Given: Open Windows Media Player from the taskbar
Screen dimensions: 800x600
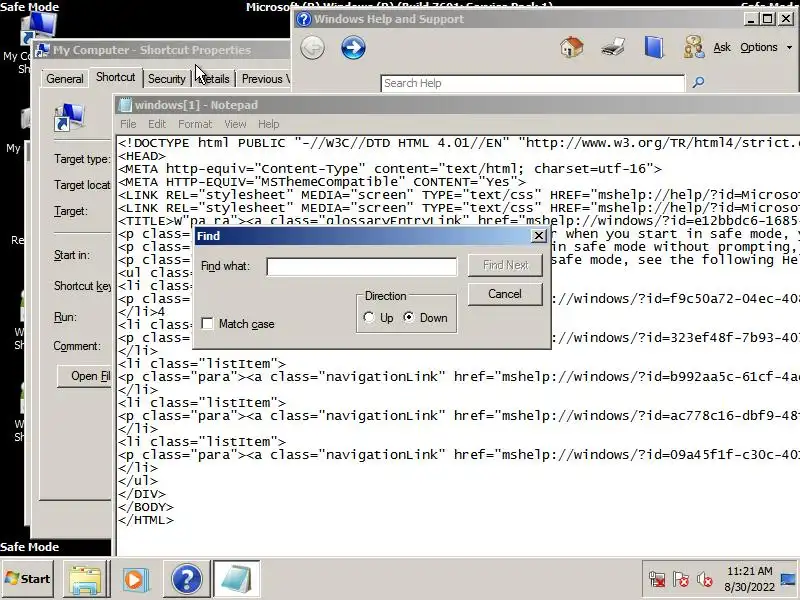Looking at the screenshot, I should (x=135, y=579).
